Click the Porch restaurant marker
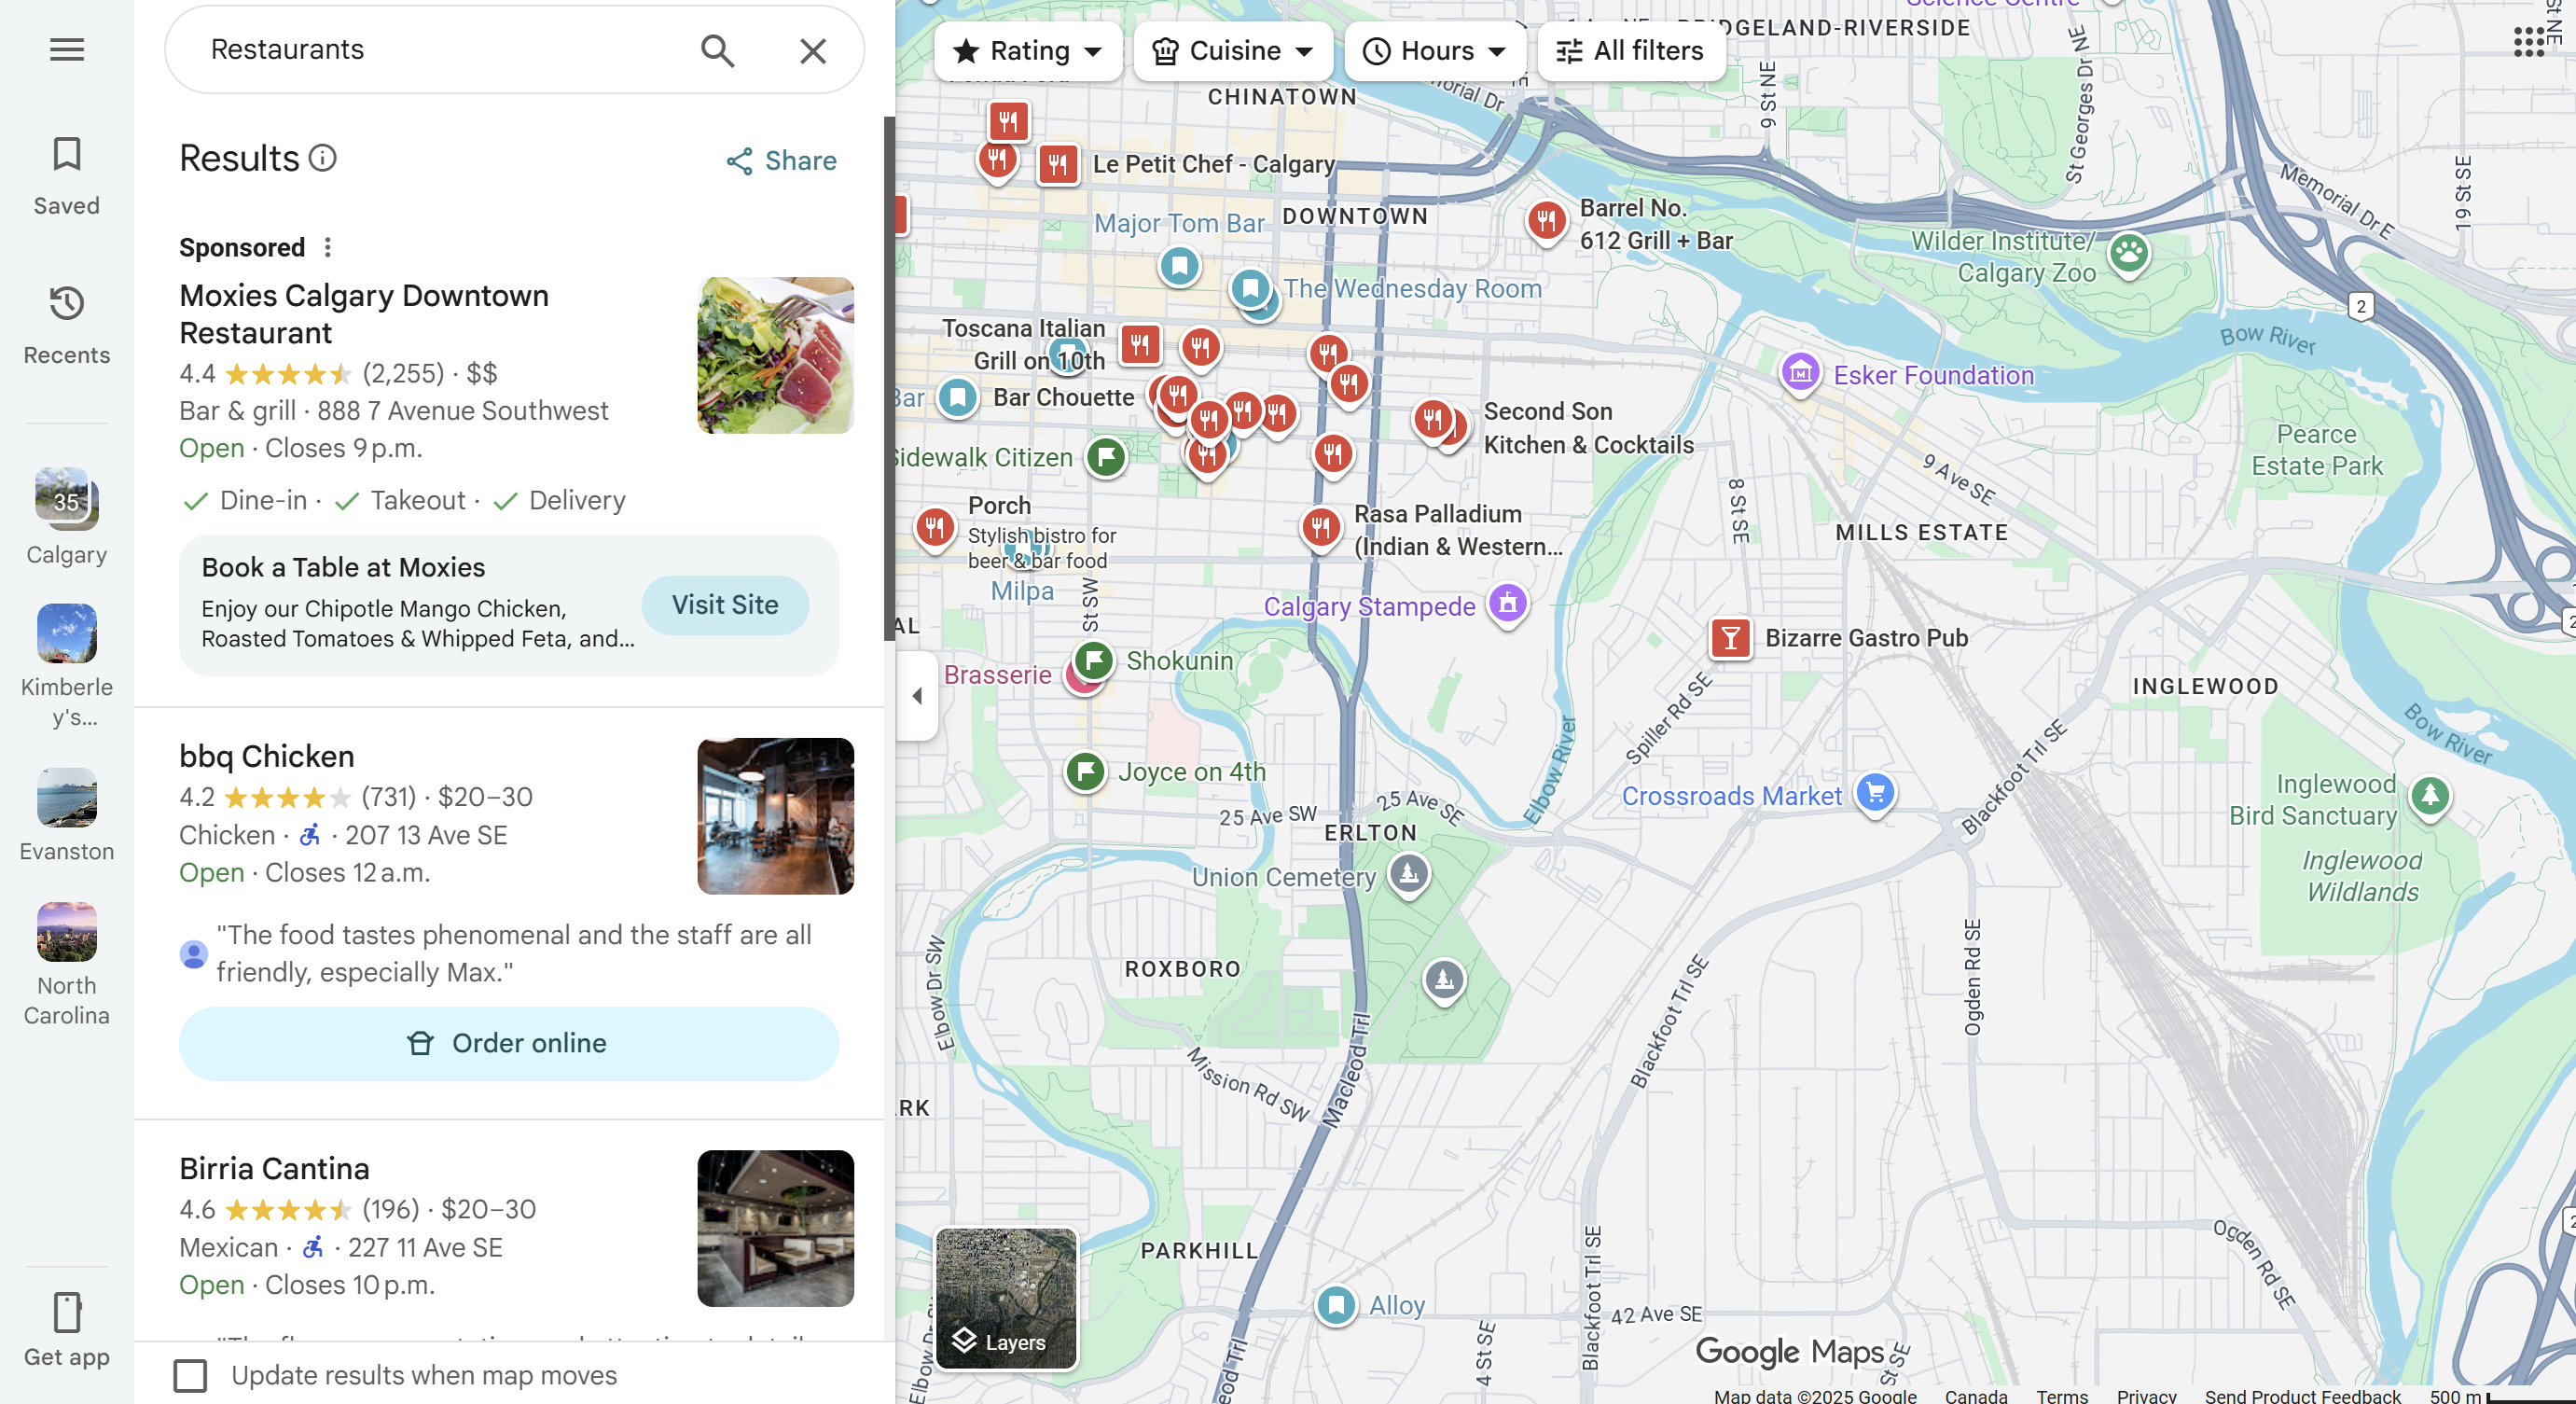Screen dimensions: 2576x1404 coord(934,527)
